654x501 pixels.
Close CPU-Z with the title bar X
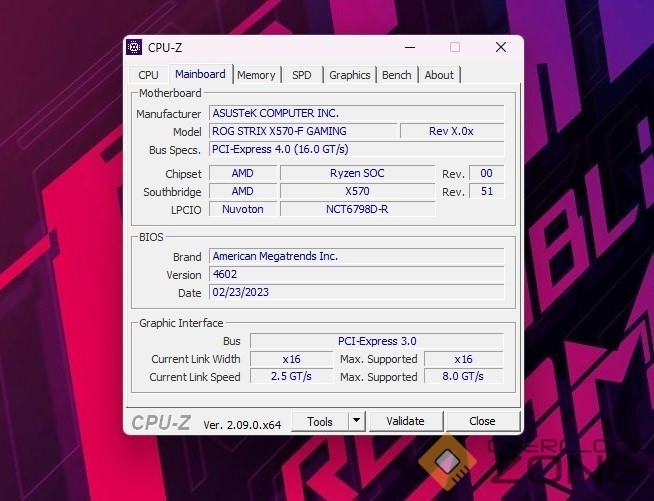[x=501, y=47]
